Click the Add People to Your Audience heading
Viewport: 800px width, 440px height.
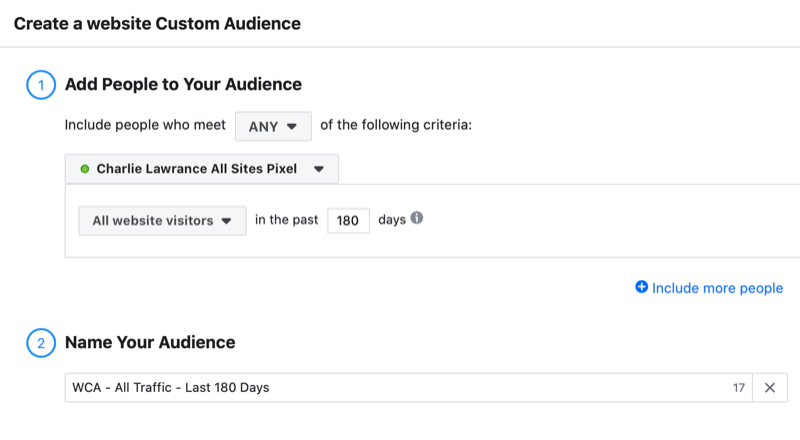183,85
